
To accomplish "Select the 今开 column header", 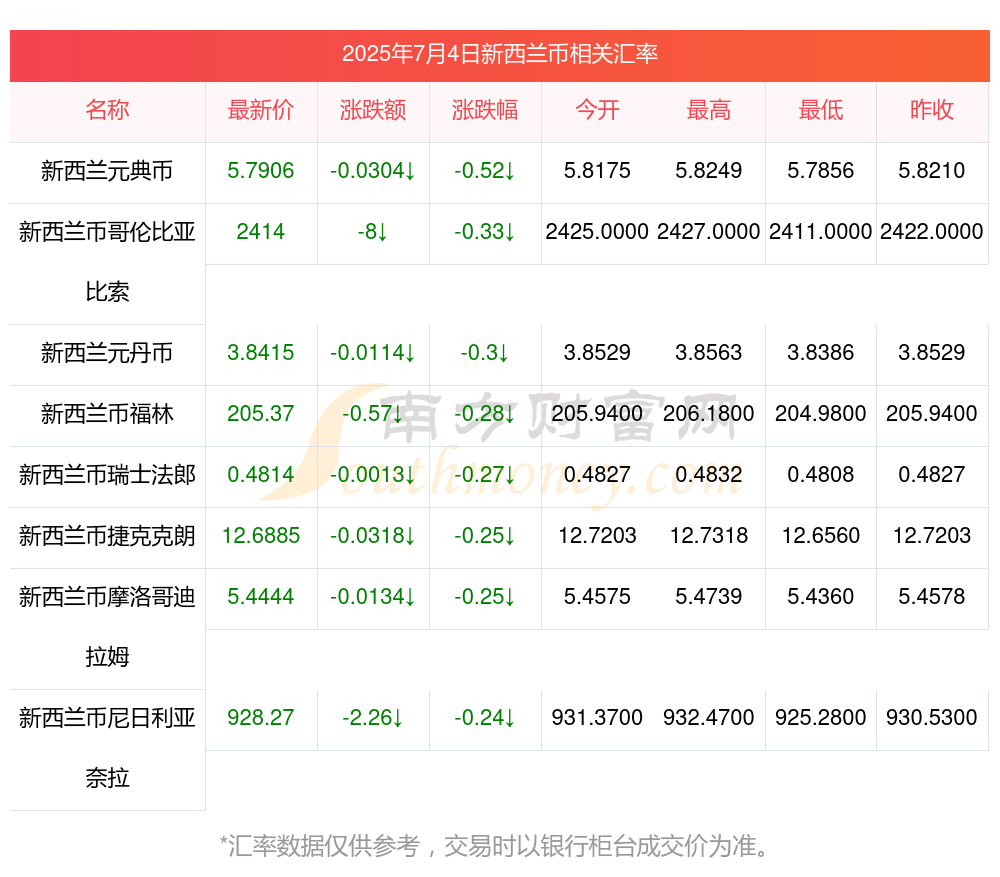I will tap(597, 110).
